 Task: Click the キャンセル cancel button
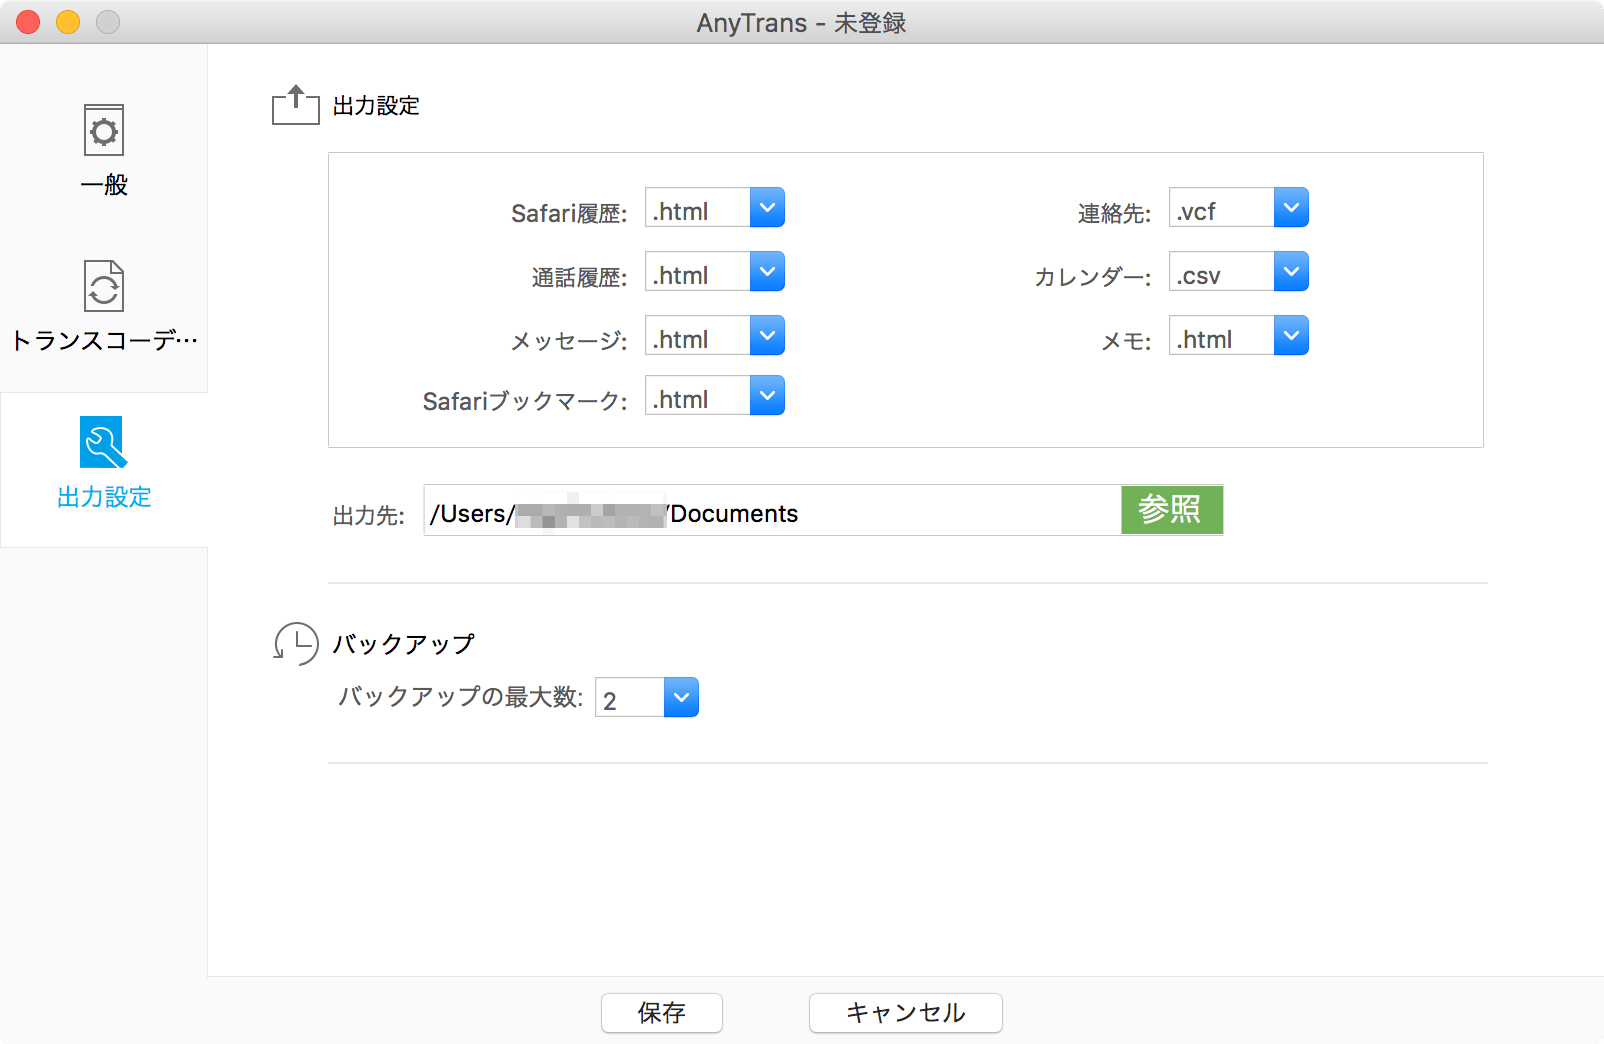tap(906, 1013)
